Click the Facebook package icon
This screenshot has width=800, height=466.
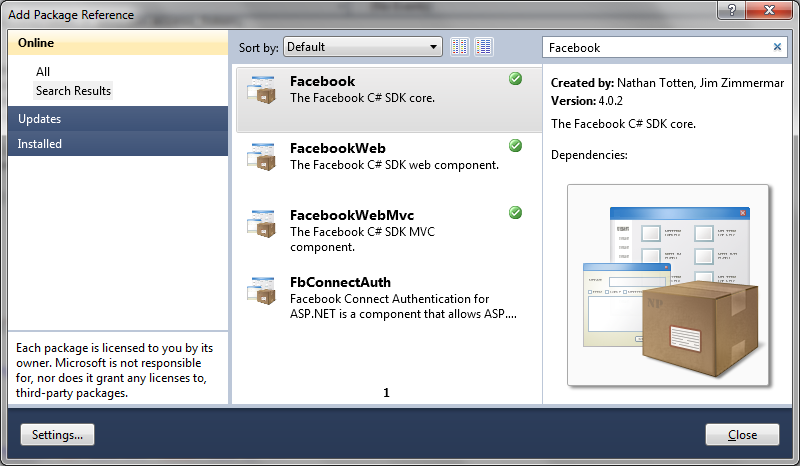click(261, 89)
